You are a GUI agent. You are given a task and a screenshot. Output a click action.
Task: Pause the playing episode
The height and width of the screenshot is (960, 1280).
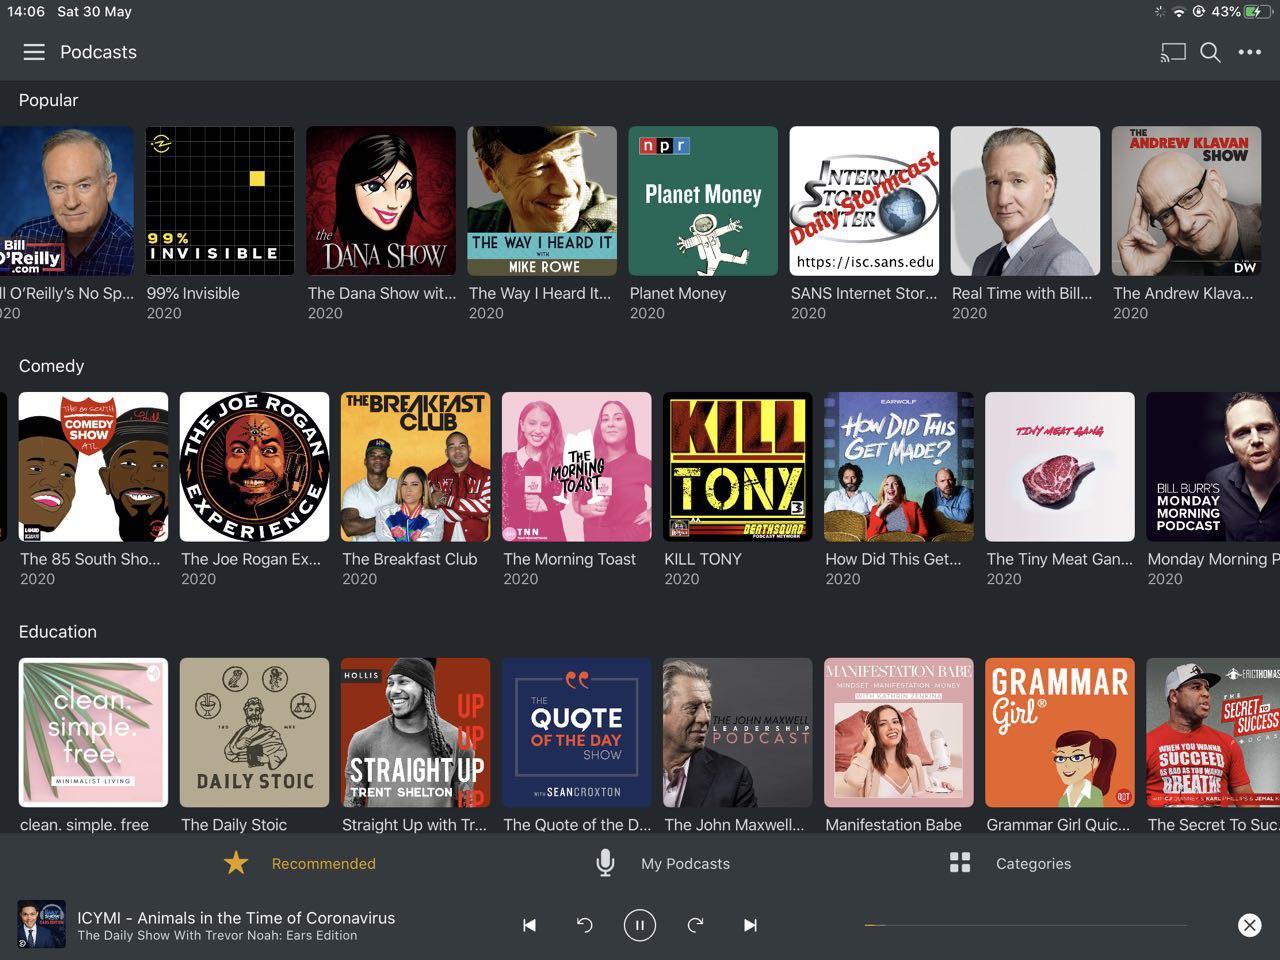pos(640,925)
